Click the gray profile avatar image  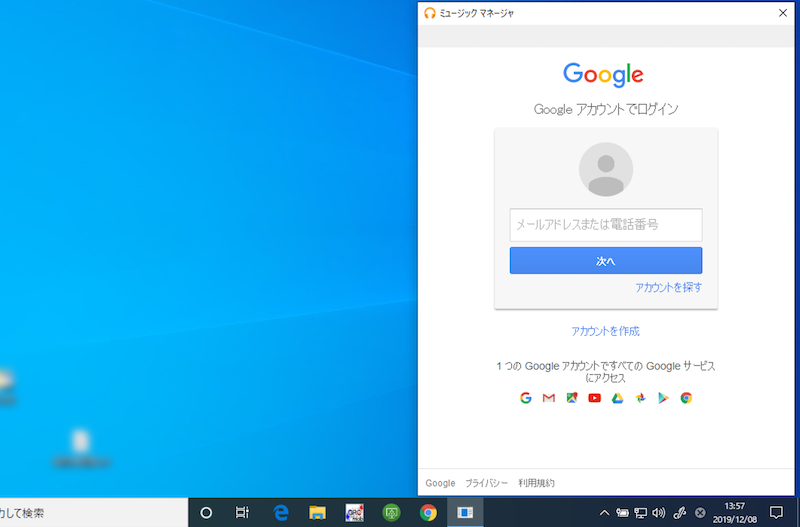coord(605,169)
